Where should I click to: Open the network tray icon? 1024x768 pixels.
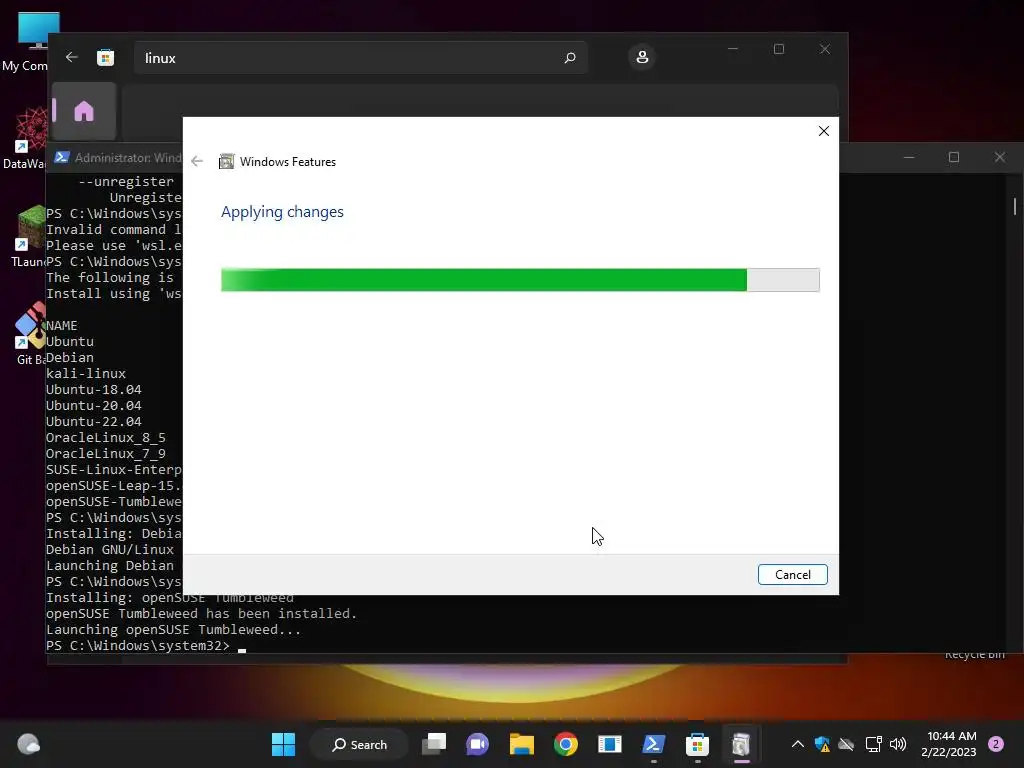coord(873,744)
